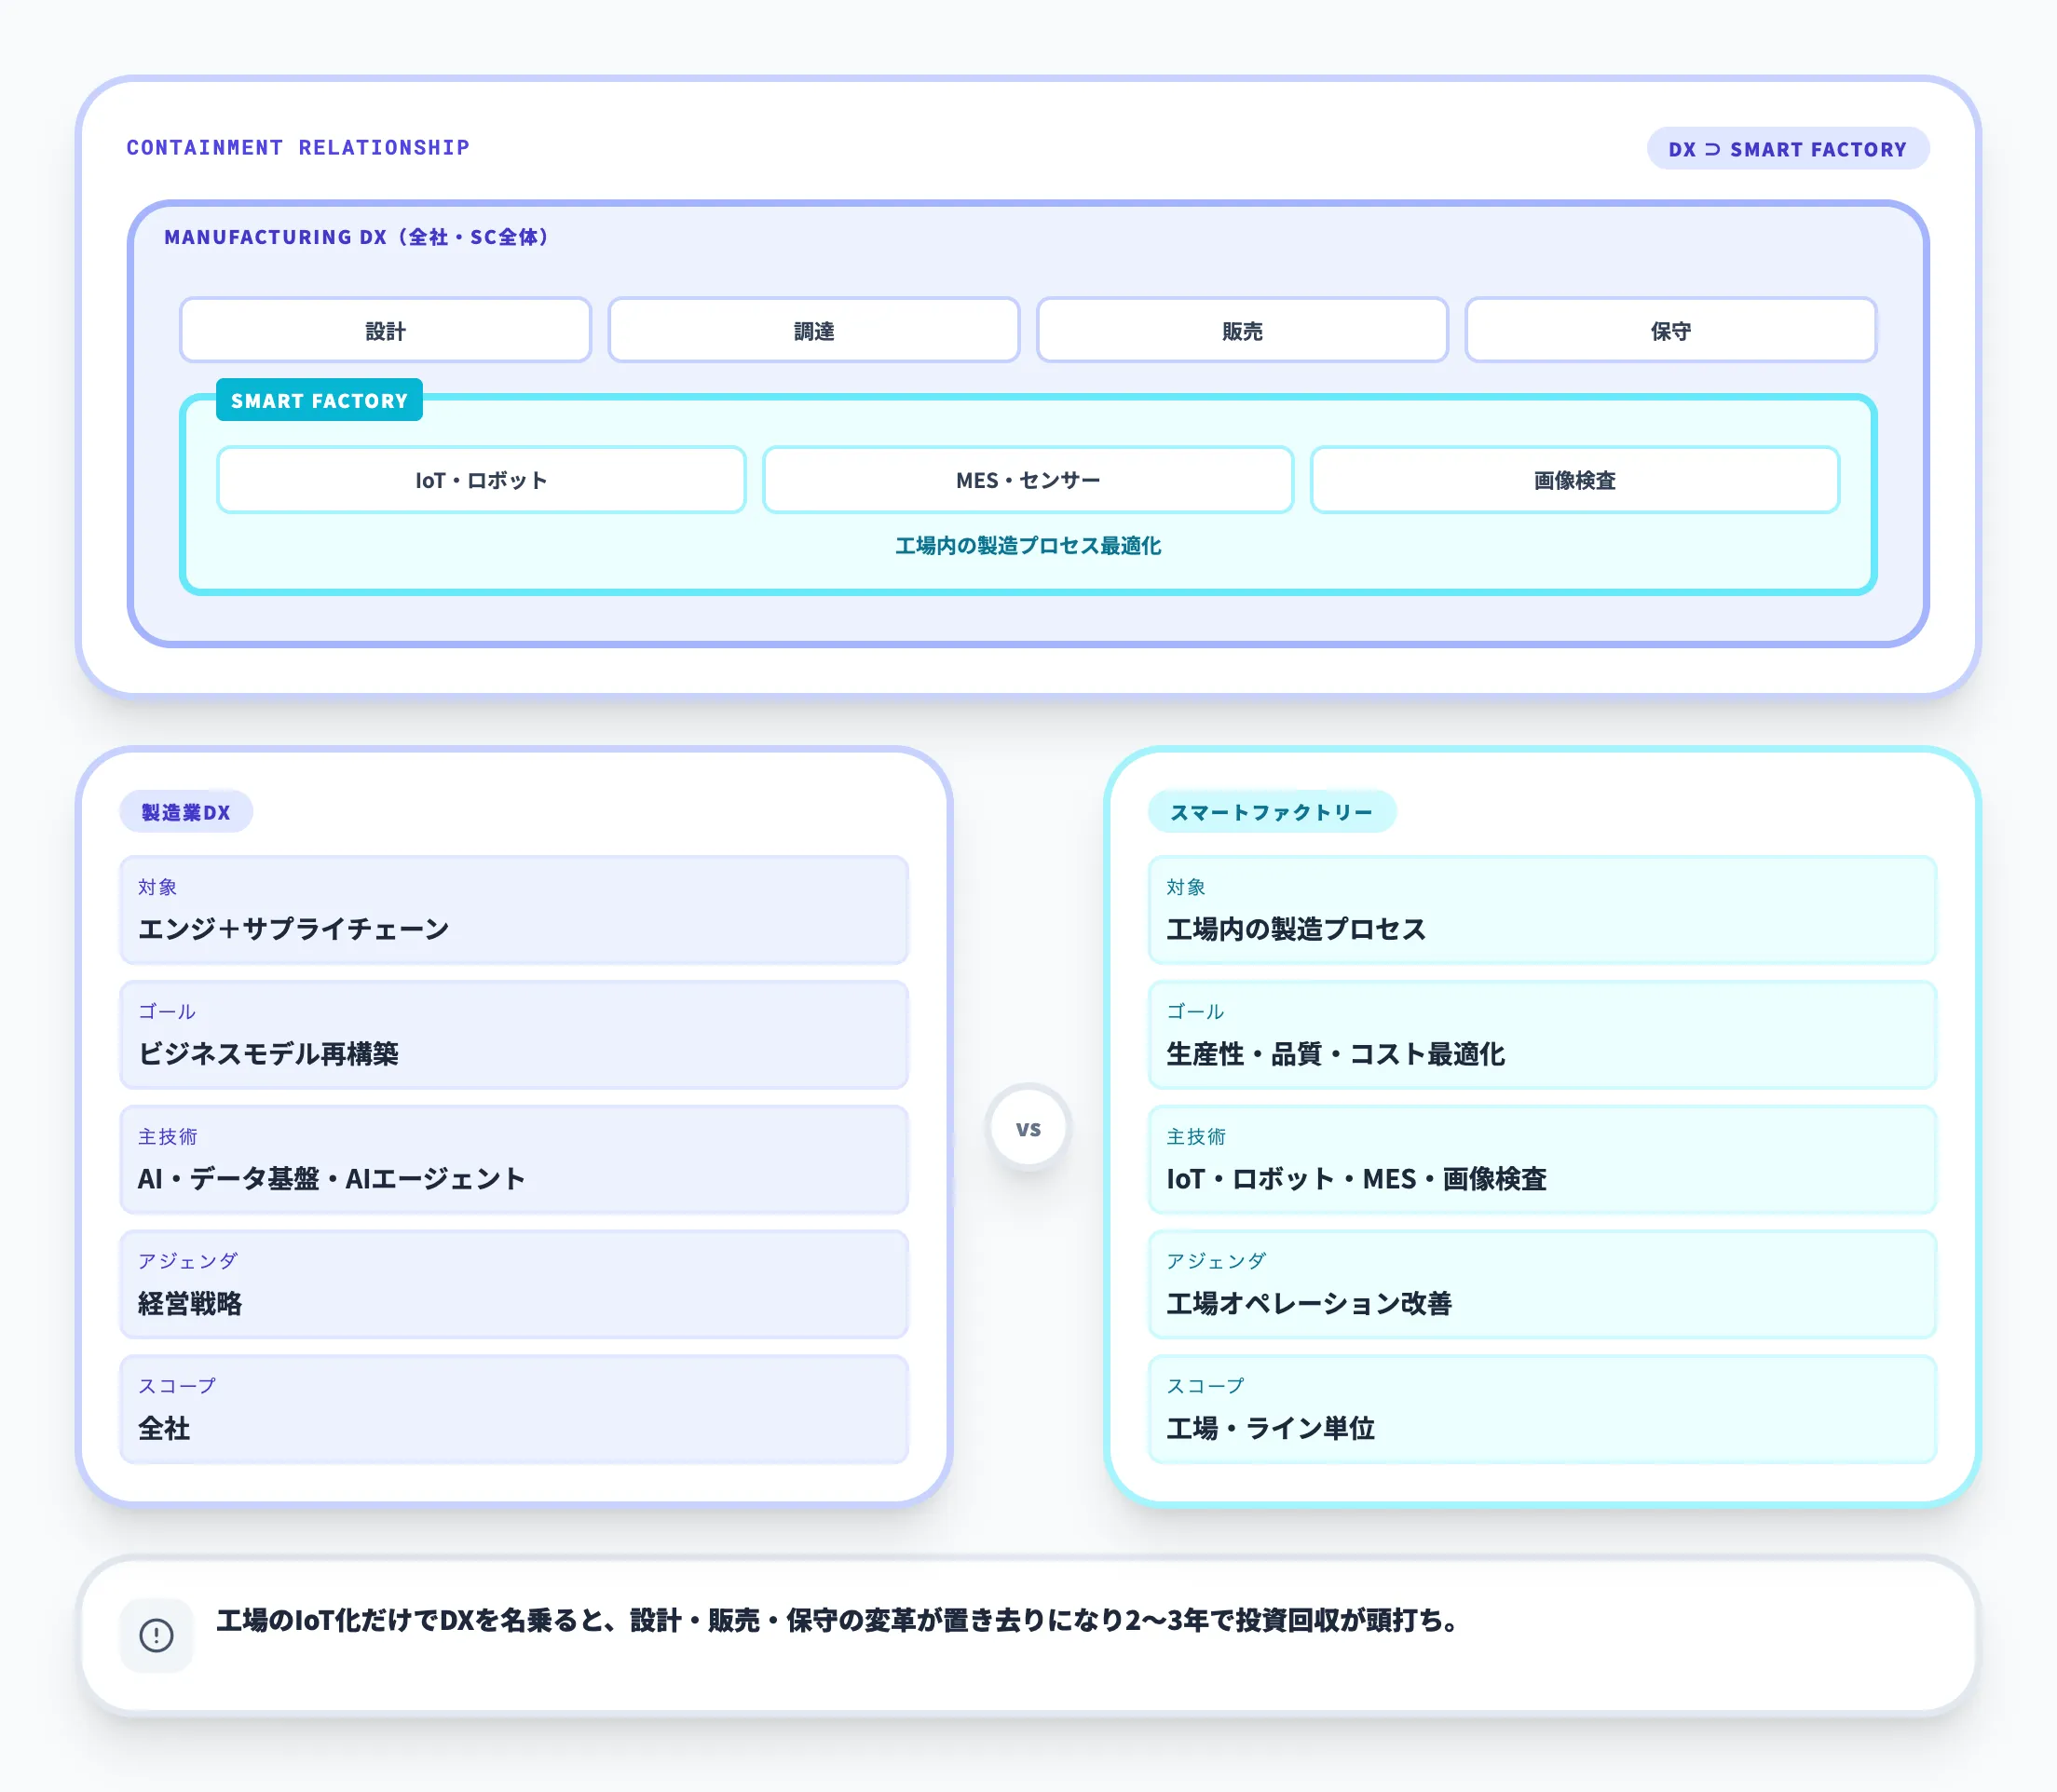Switch to the 販売 section
This screenshot has width=2057, height=1792.
1242,330
